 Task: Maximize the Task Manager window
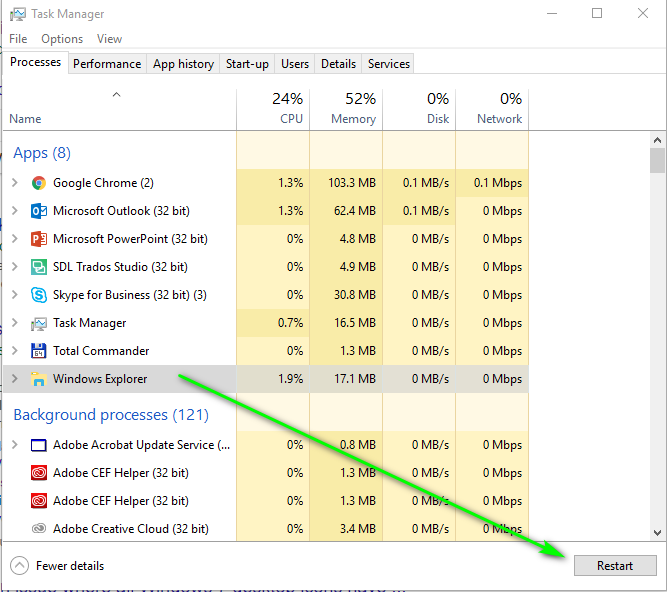(x=597, y=13)
